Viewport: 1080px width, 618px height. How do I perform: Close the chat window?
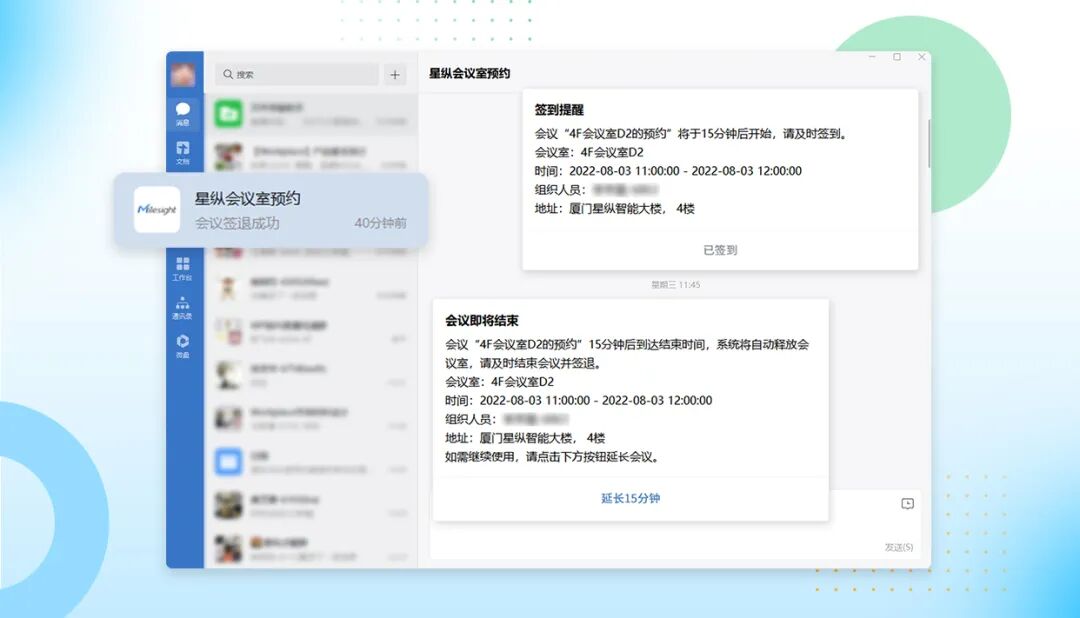click(x=922, y=57)
